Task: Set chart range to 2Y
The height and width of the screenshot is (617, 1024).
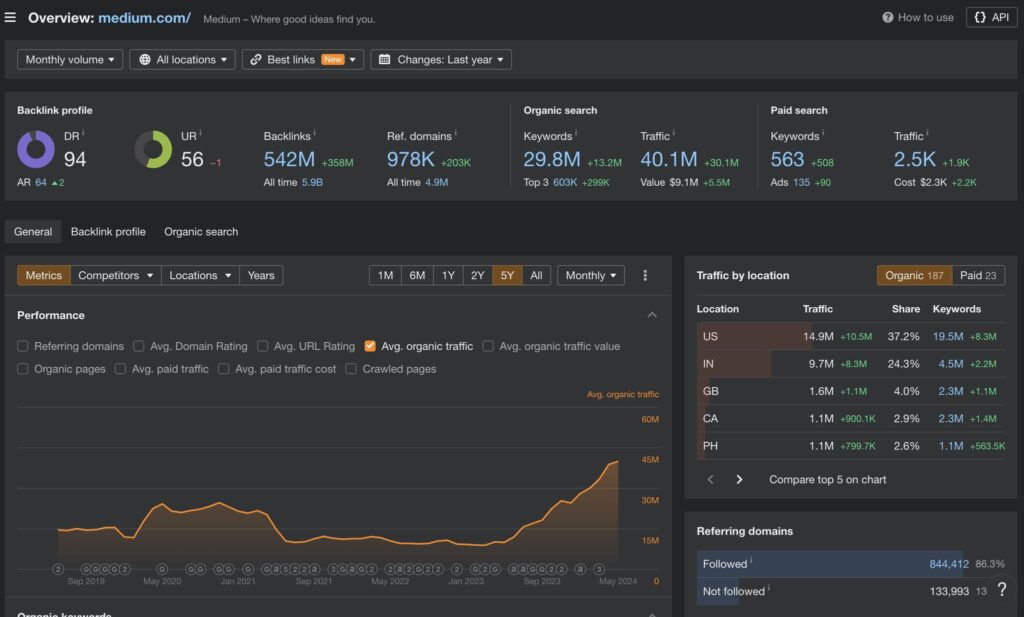Action: coord(478,276)
